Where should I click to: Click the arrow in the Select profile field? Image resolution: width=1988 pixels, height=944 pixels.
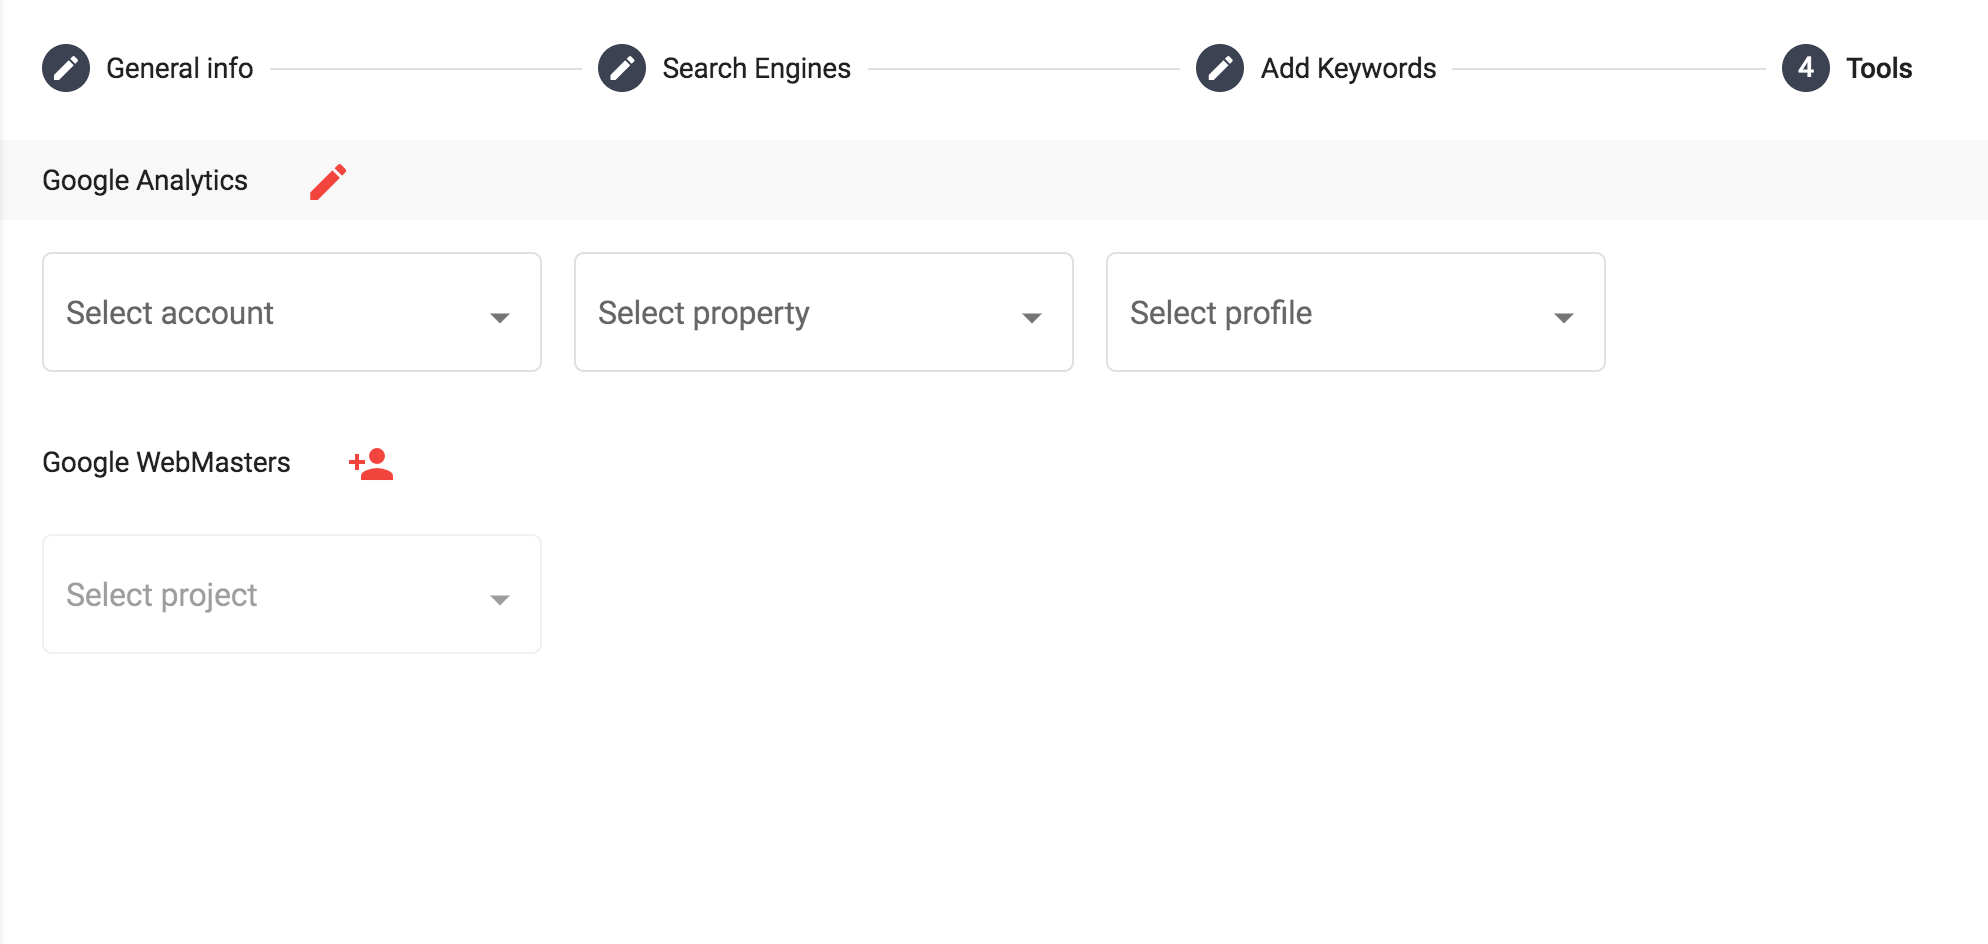pos(1564,318)
